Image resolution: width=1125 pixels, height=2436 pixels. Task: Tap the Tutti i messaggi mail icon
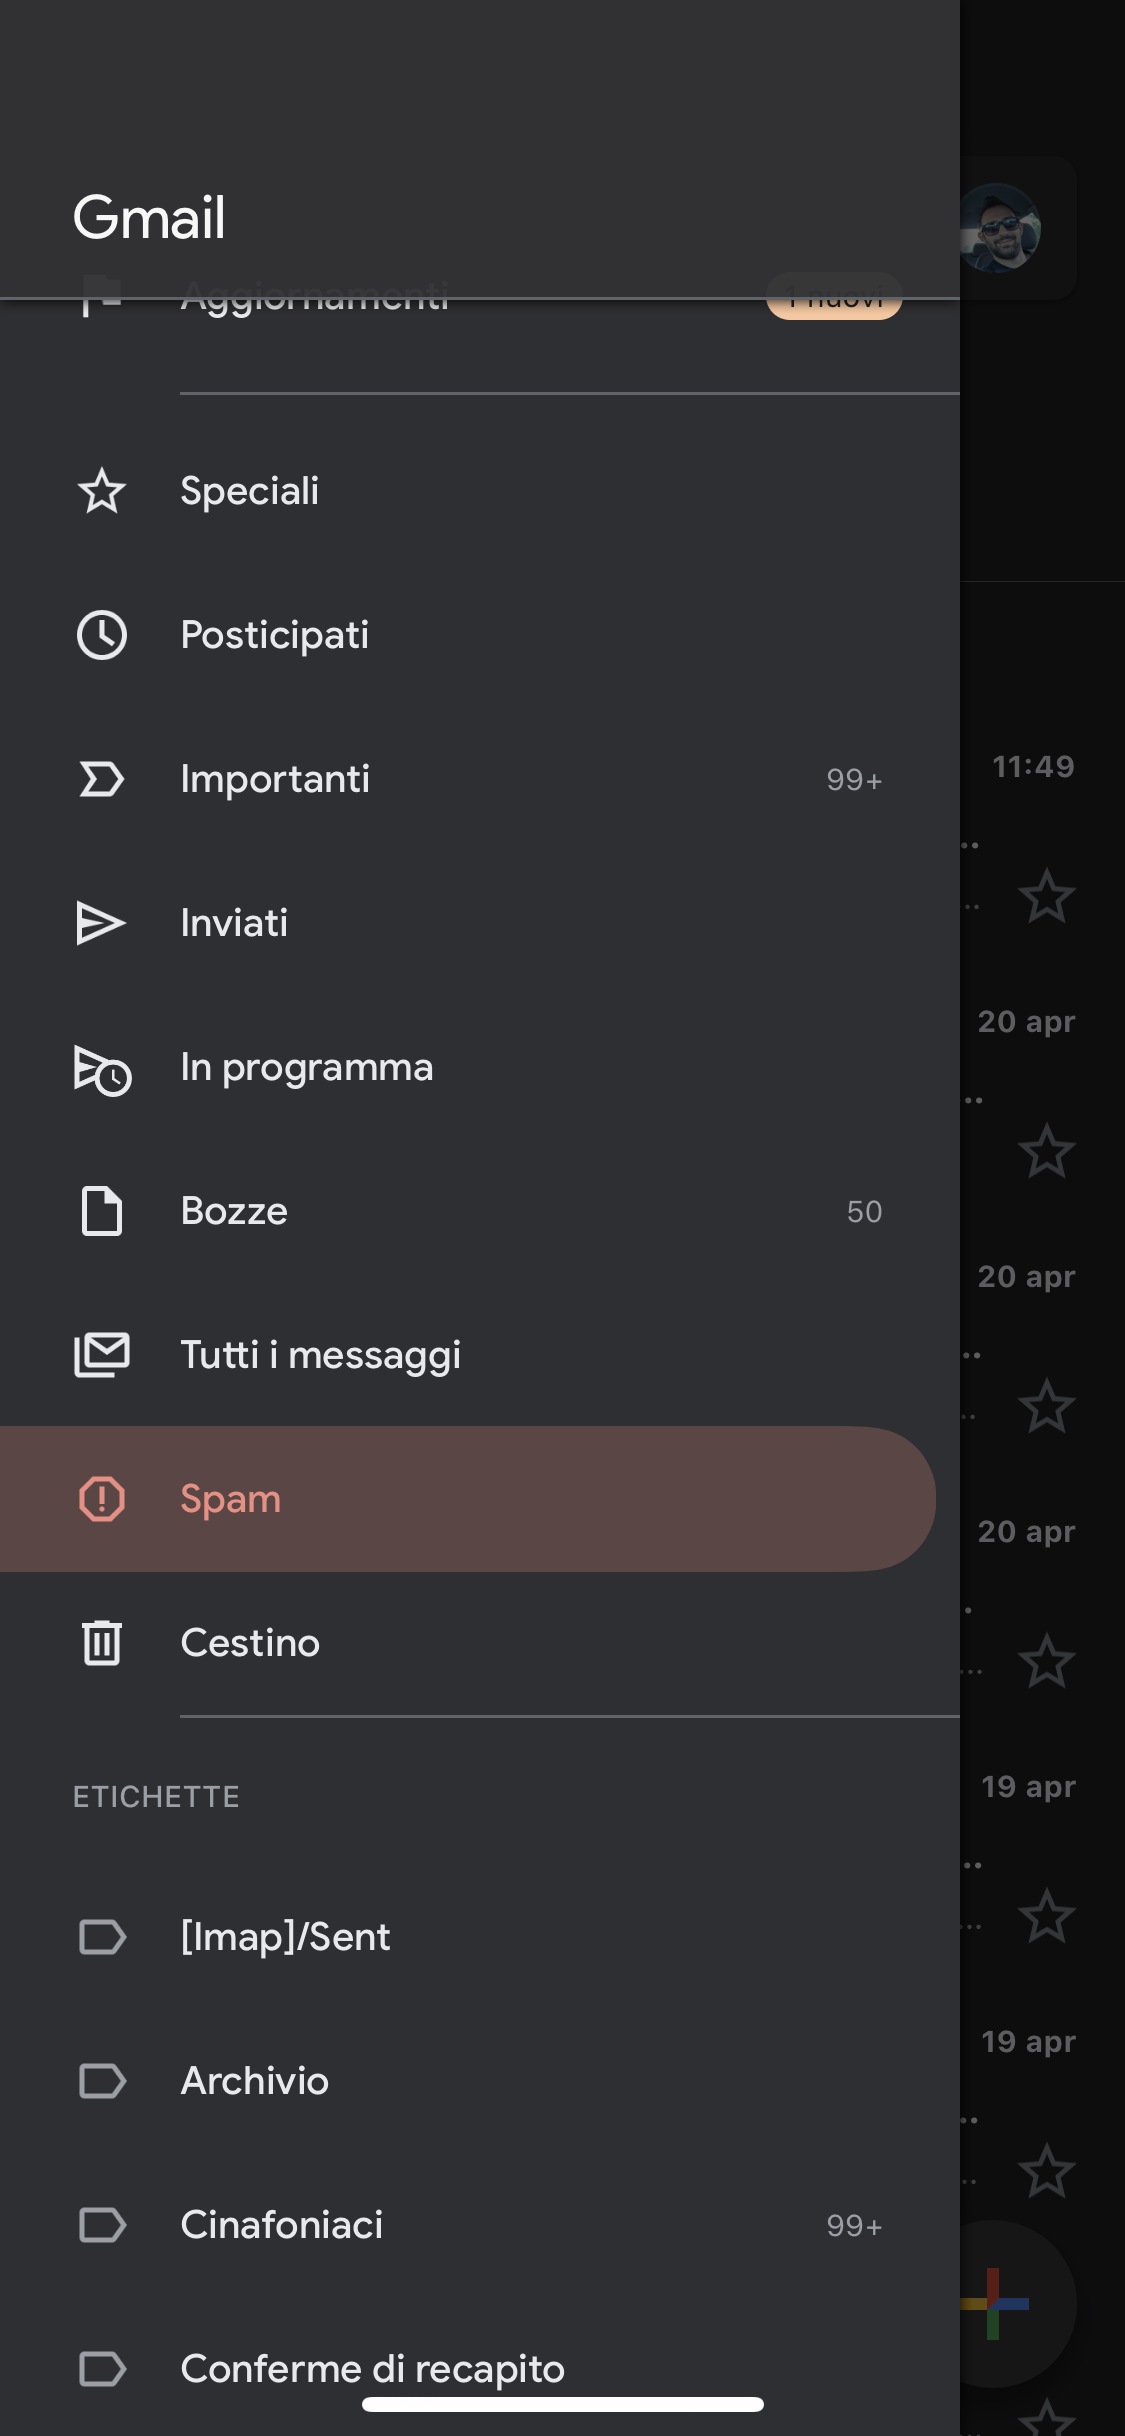click(x=101, y=1356)
